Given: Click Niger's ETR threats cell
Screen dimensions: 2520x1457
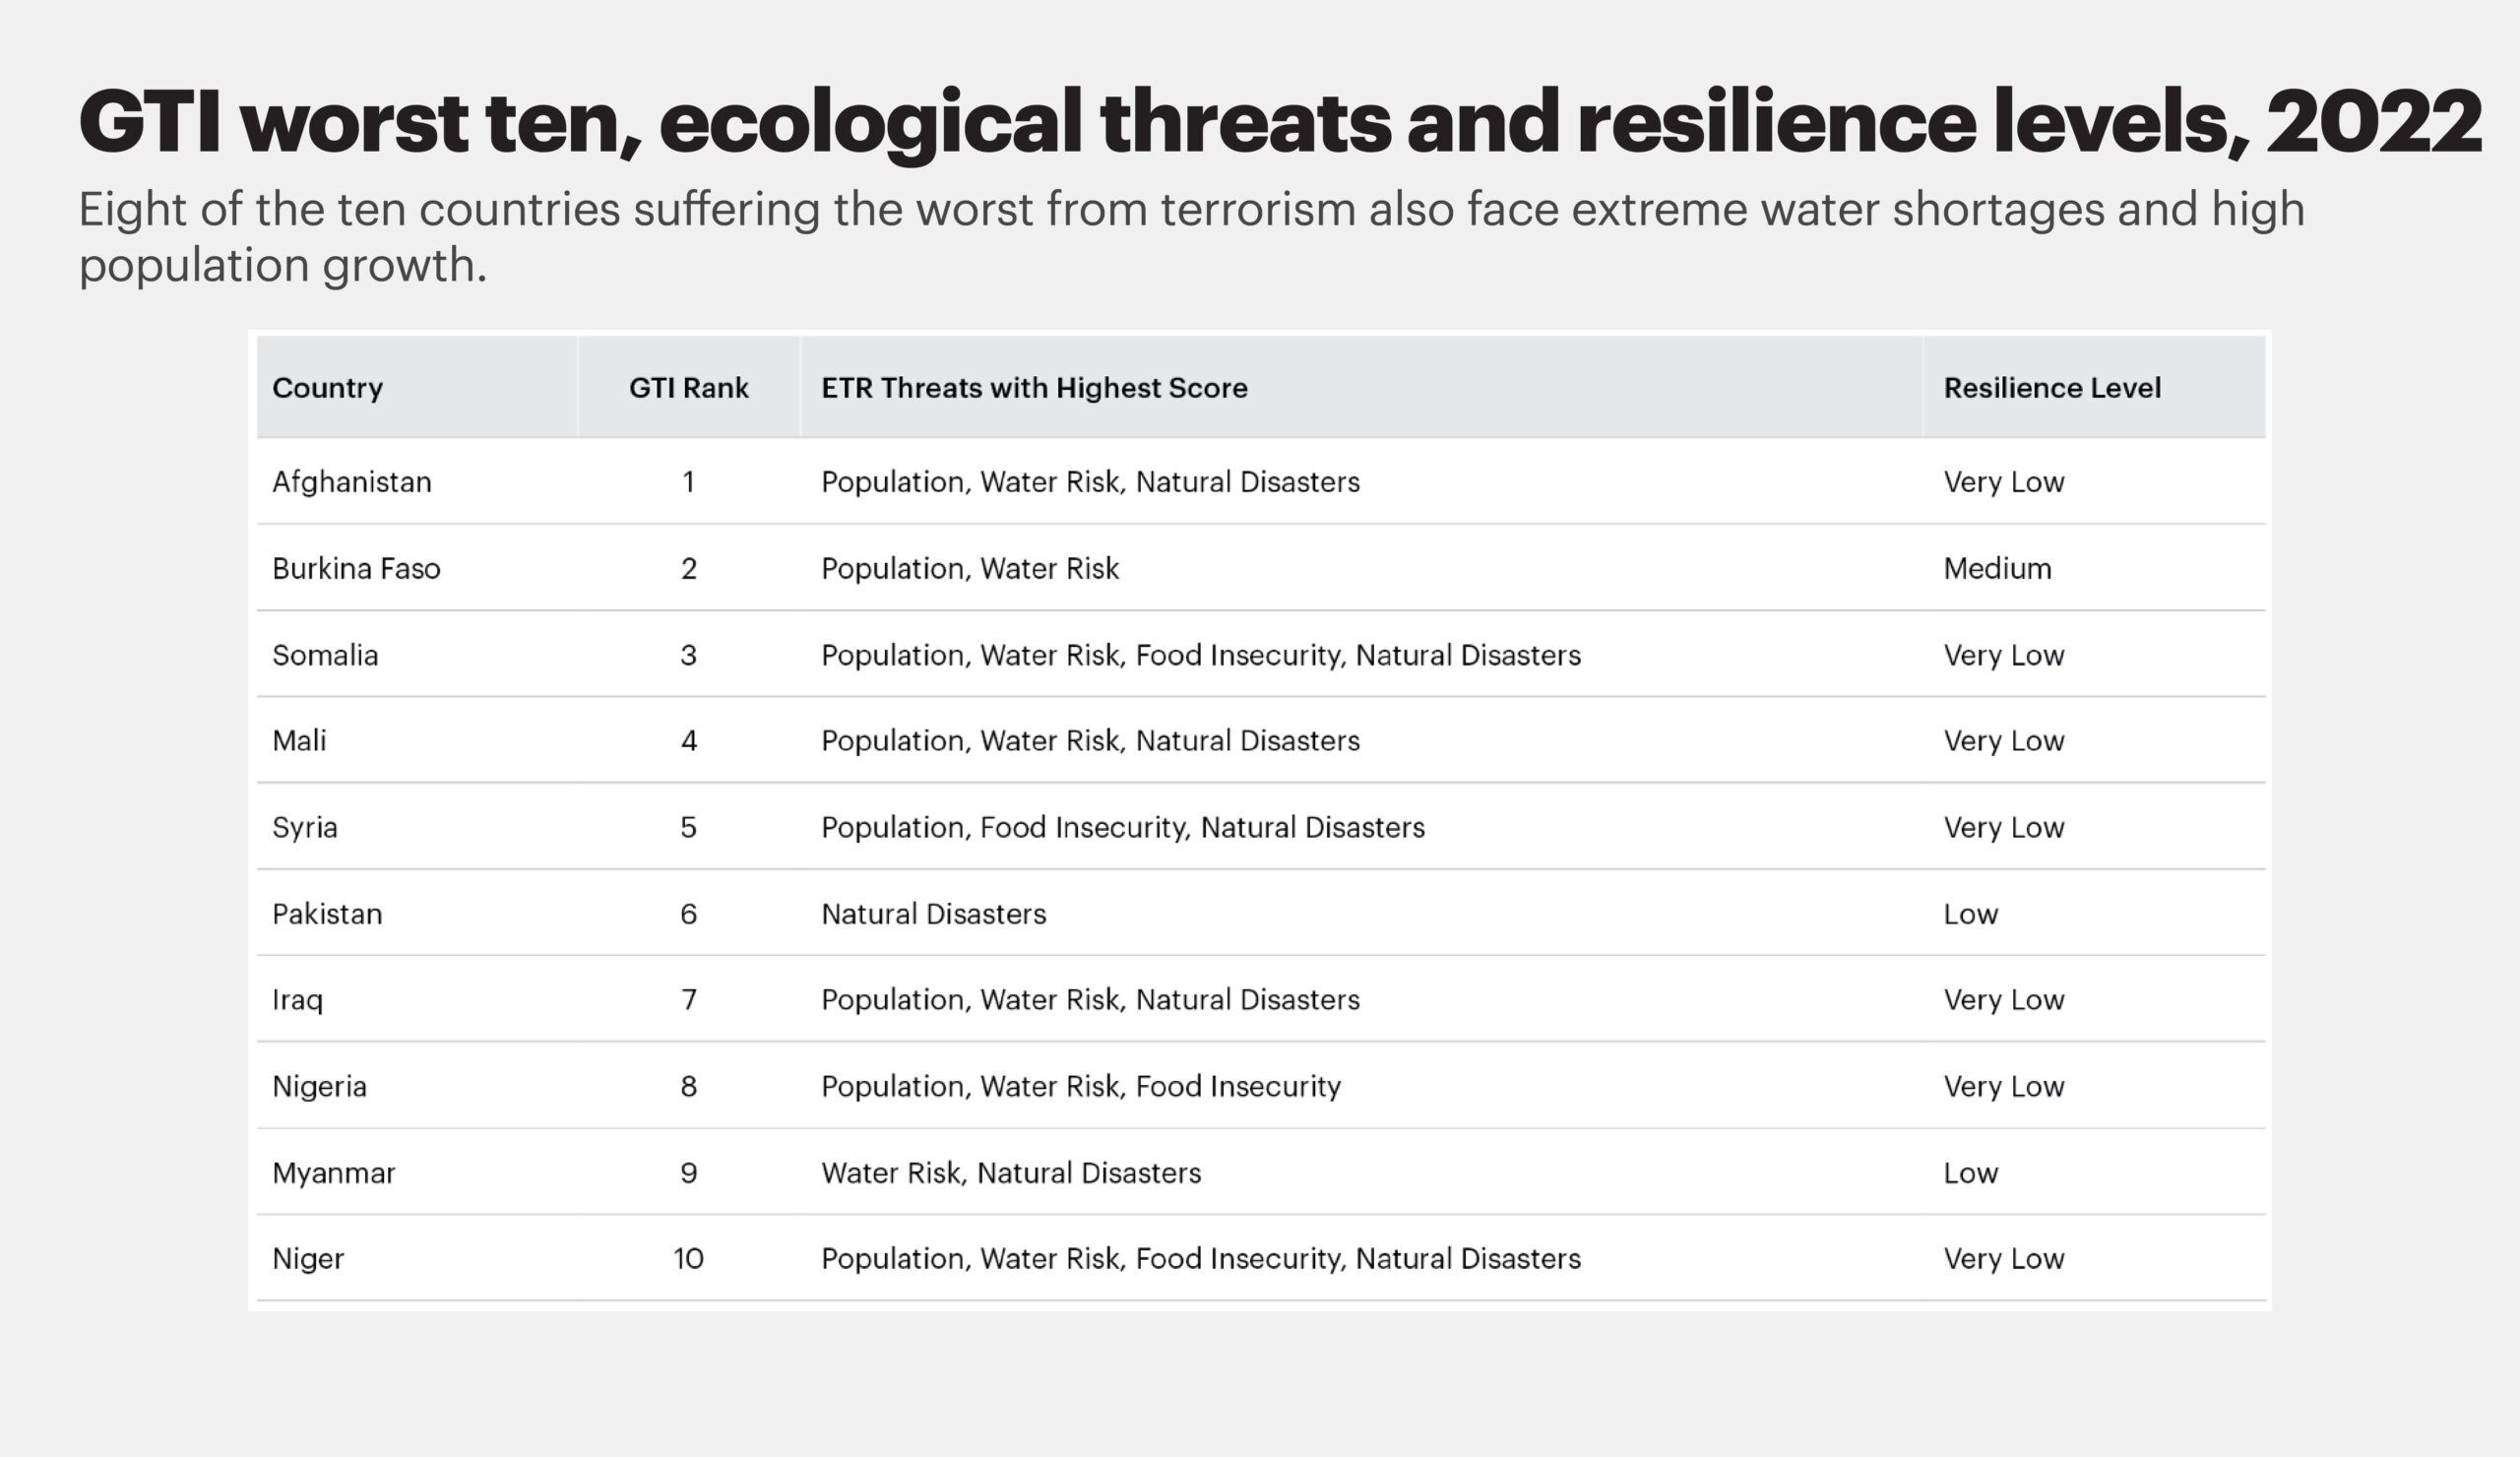Looking at the screenshot, I should click(x=1201, y=1258).
